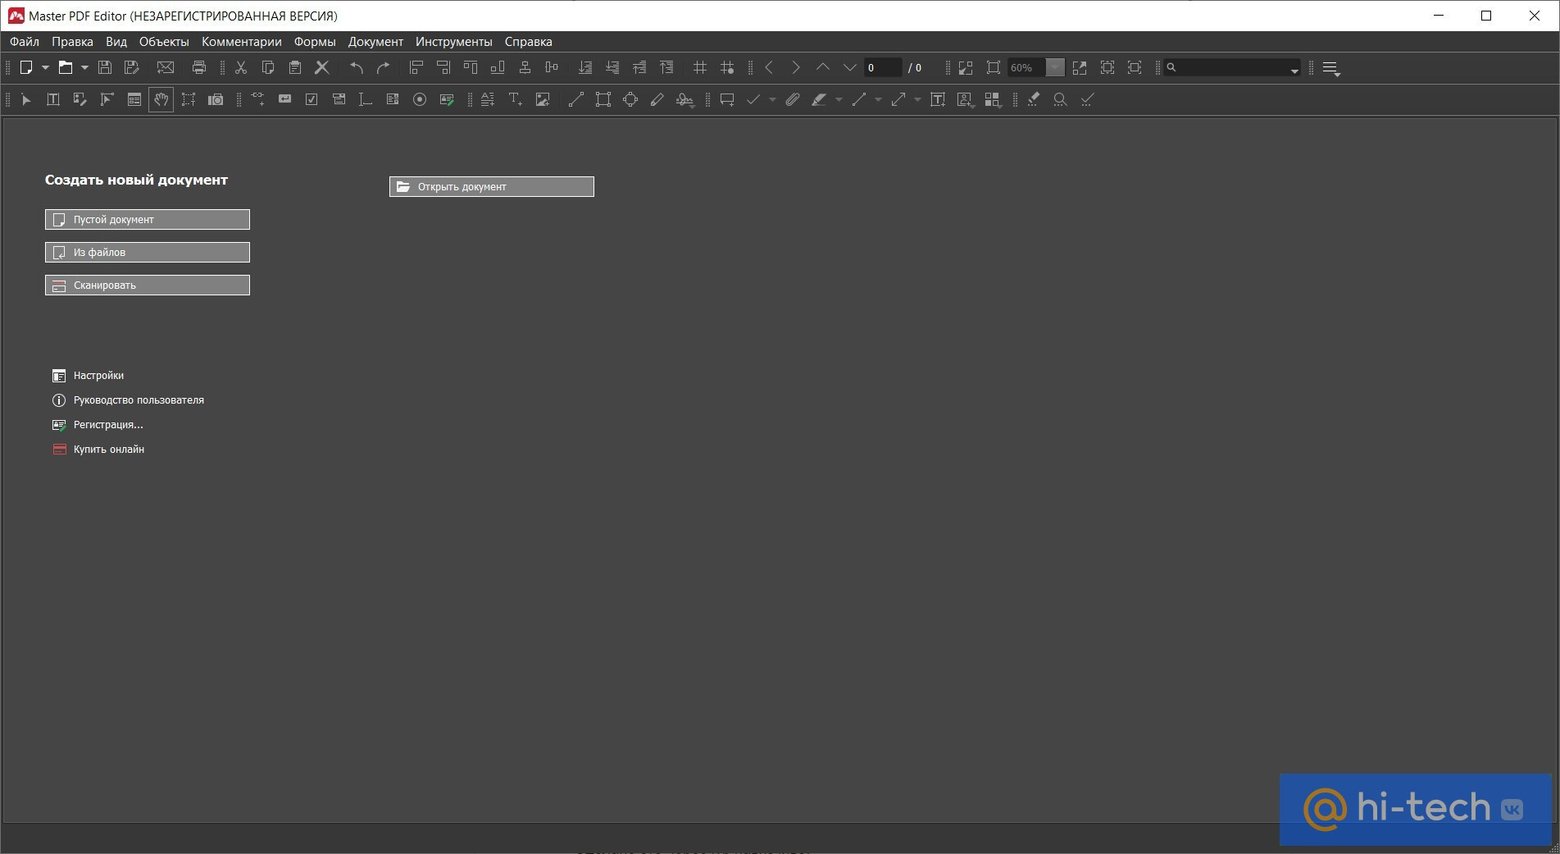Viewport: 1560px width, 854px height.
Task: Open the Инструменты menu
Action: pyautogui.click(x=454, y=42)
